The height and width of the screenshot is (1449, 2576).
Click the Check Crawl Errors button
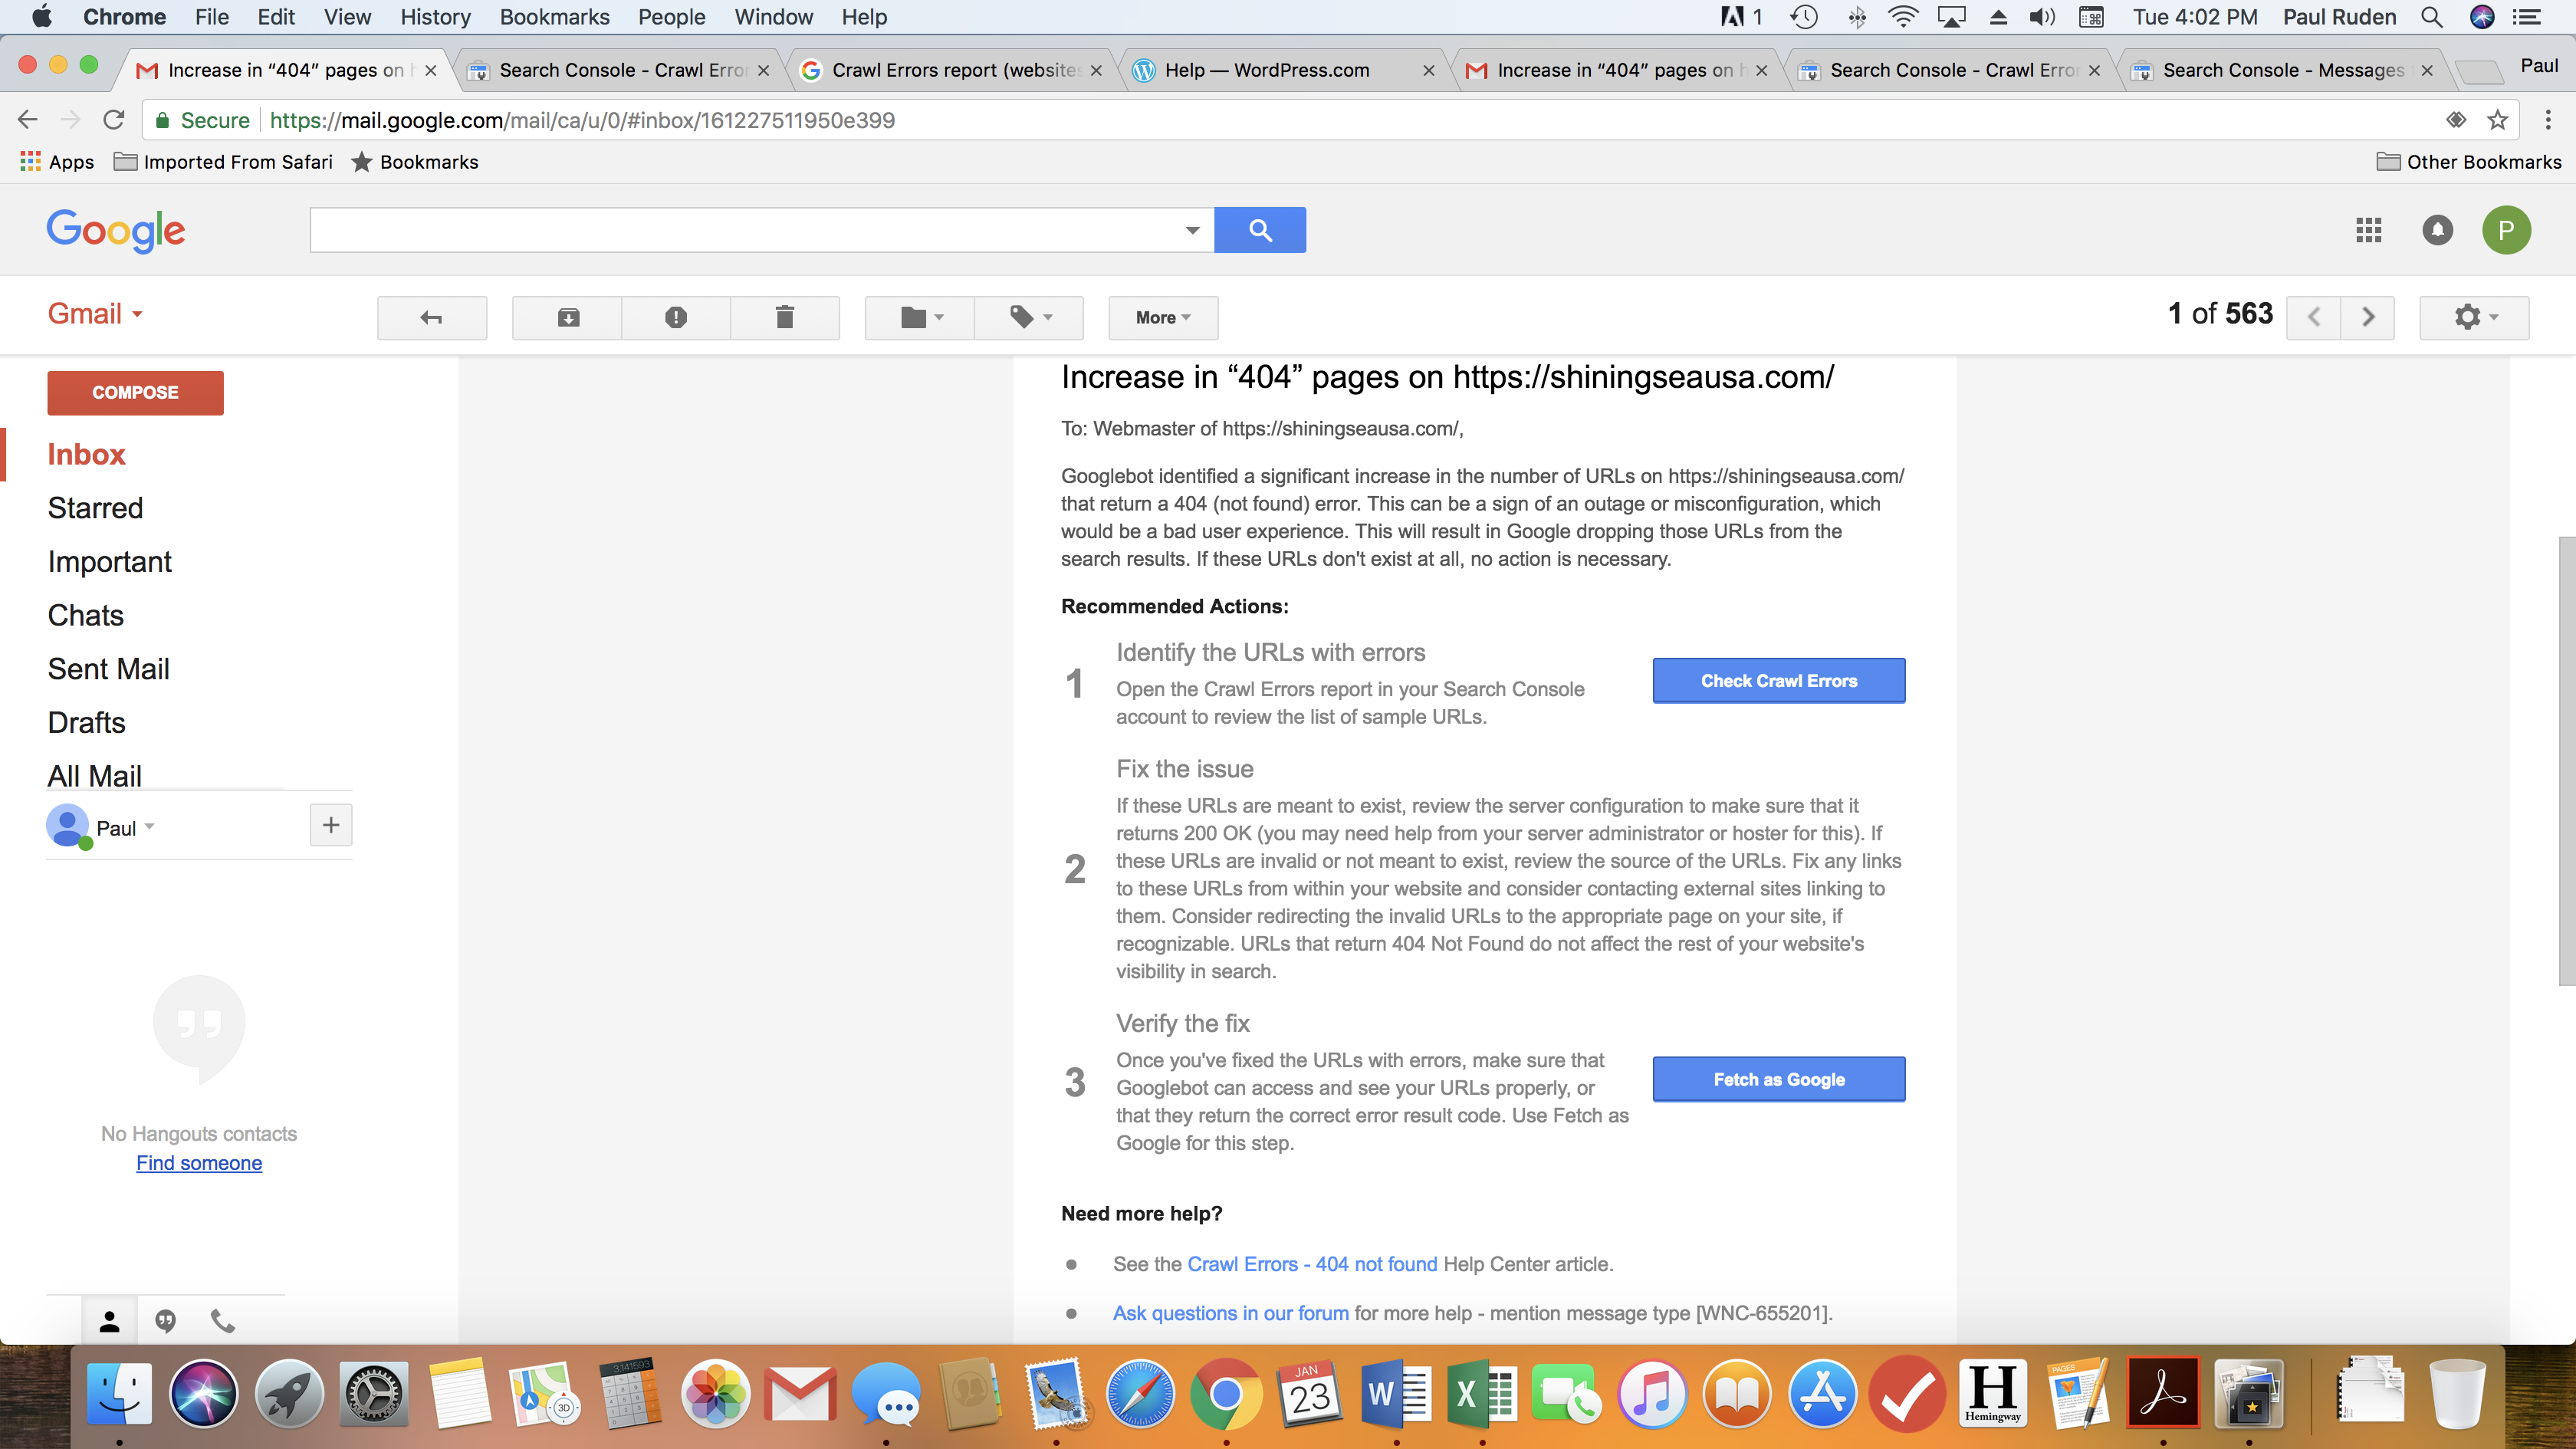(1778, 681)
